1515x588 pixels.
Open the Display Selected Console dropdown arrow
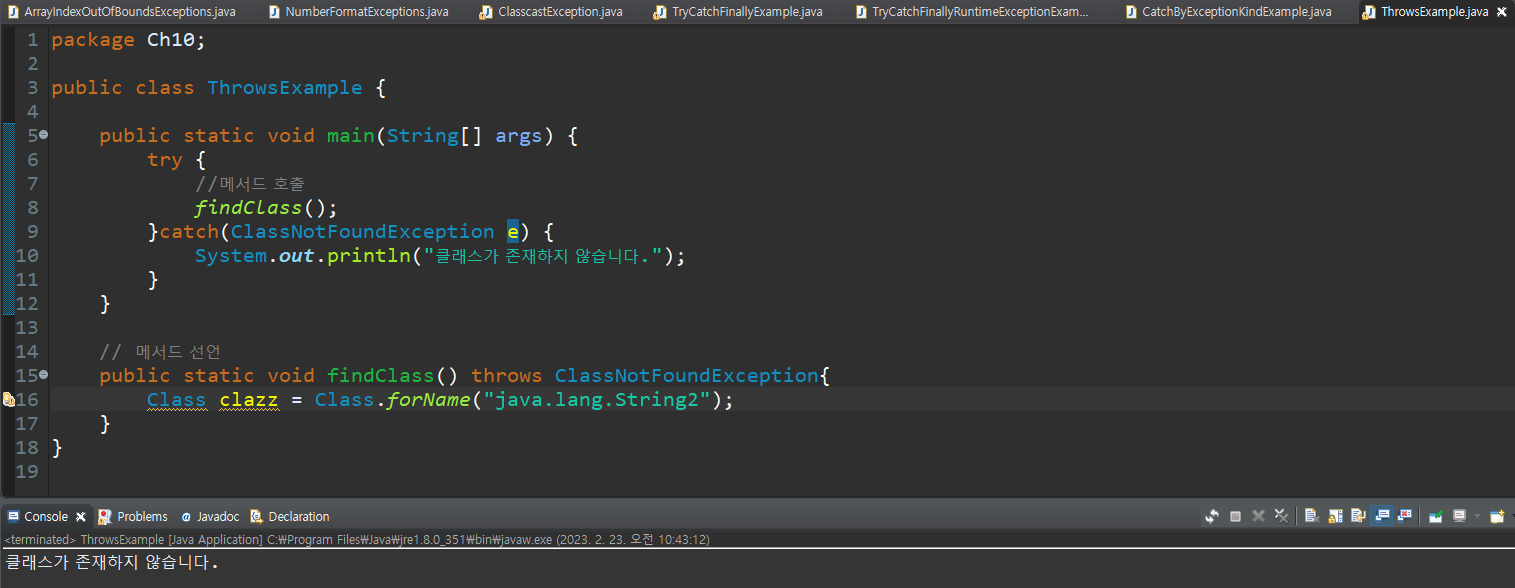pyautogui.click(x=1477, y=516)
